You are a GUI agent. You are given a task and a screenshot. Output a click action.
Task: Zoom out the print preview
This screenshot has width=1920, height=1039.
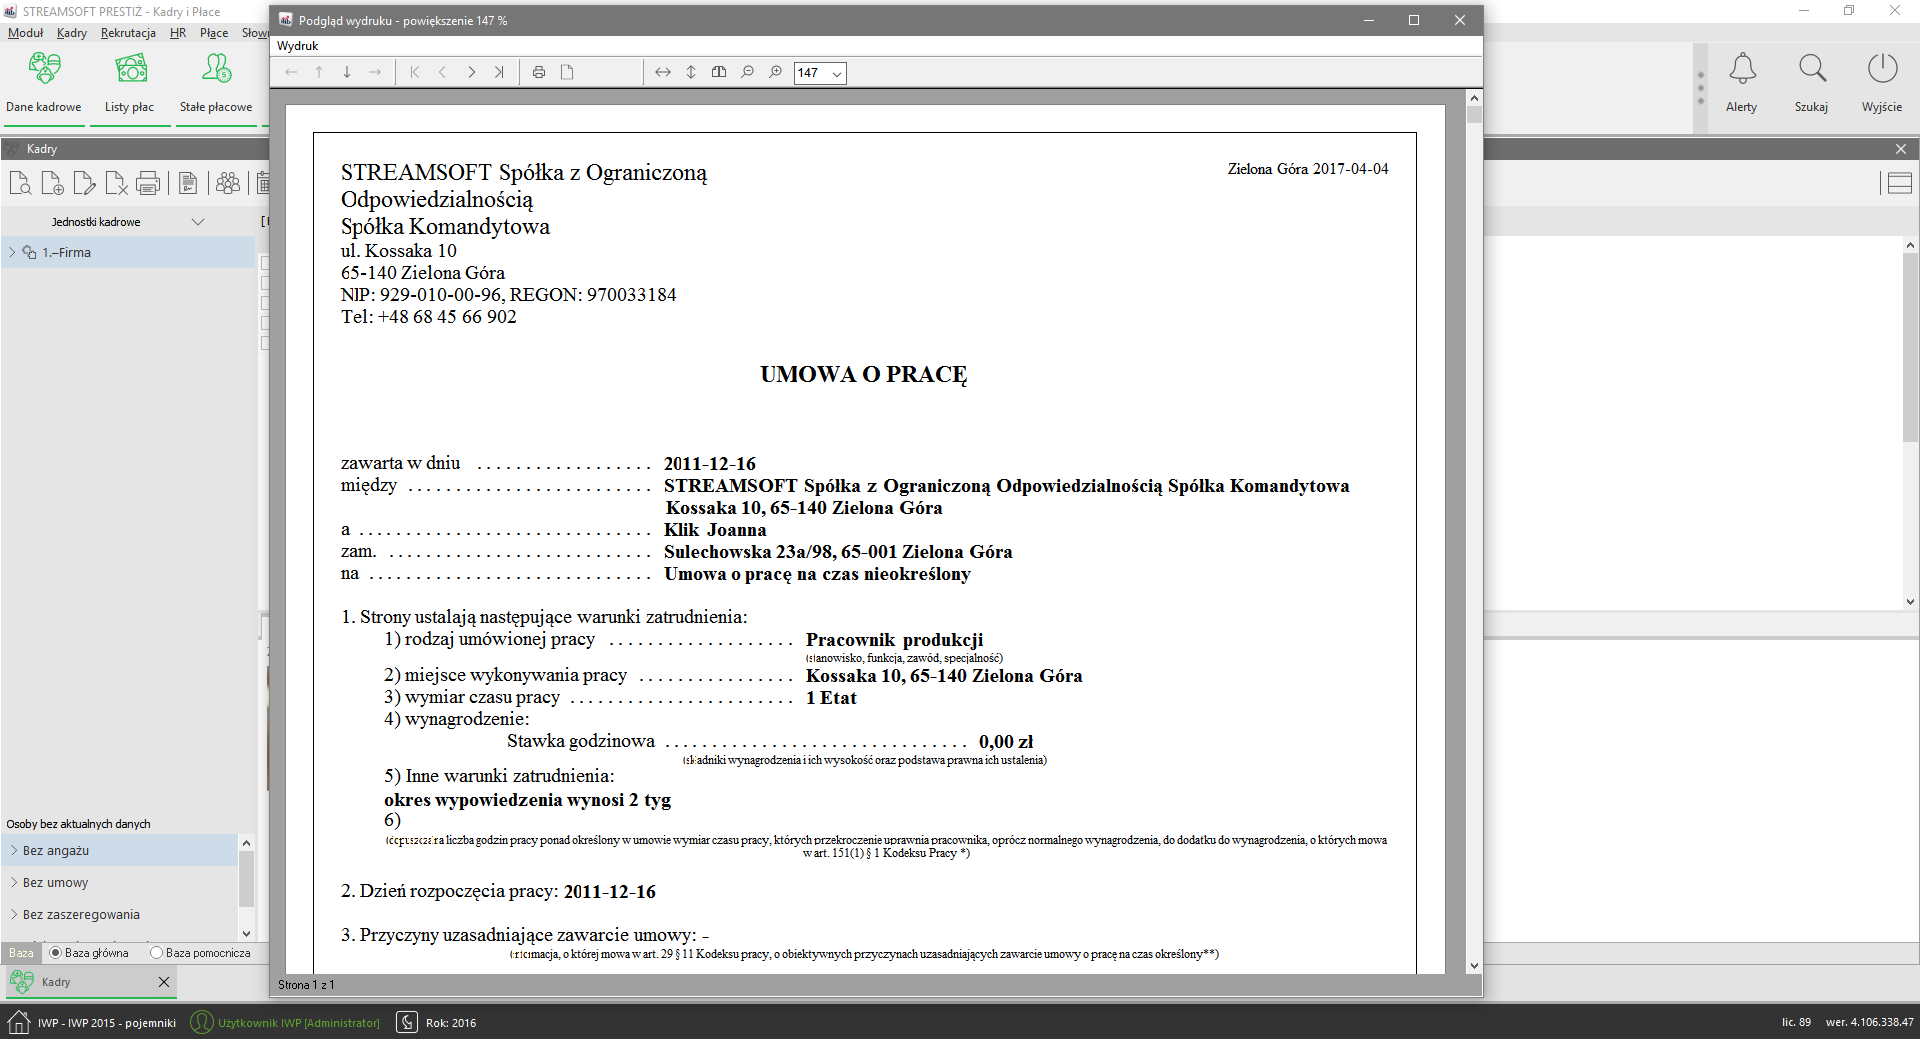pos(747,72)
